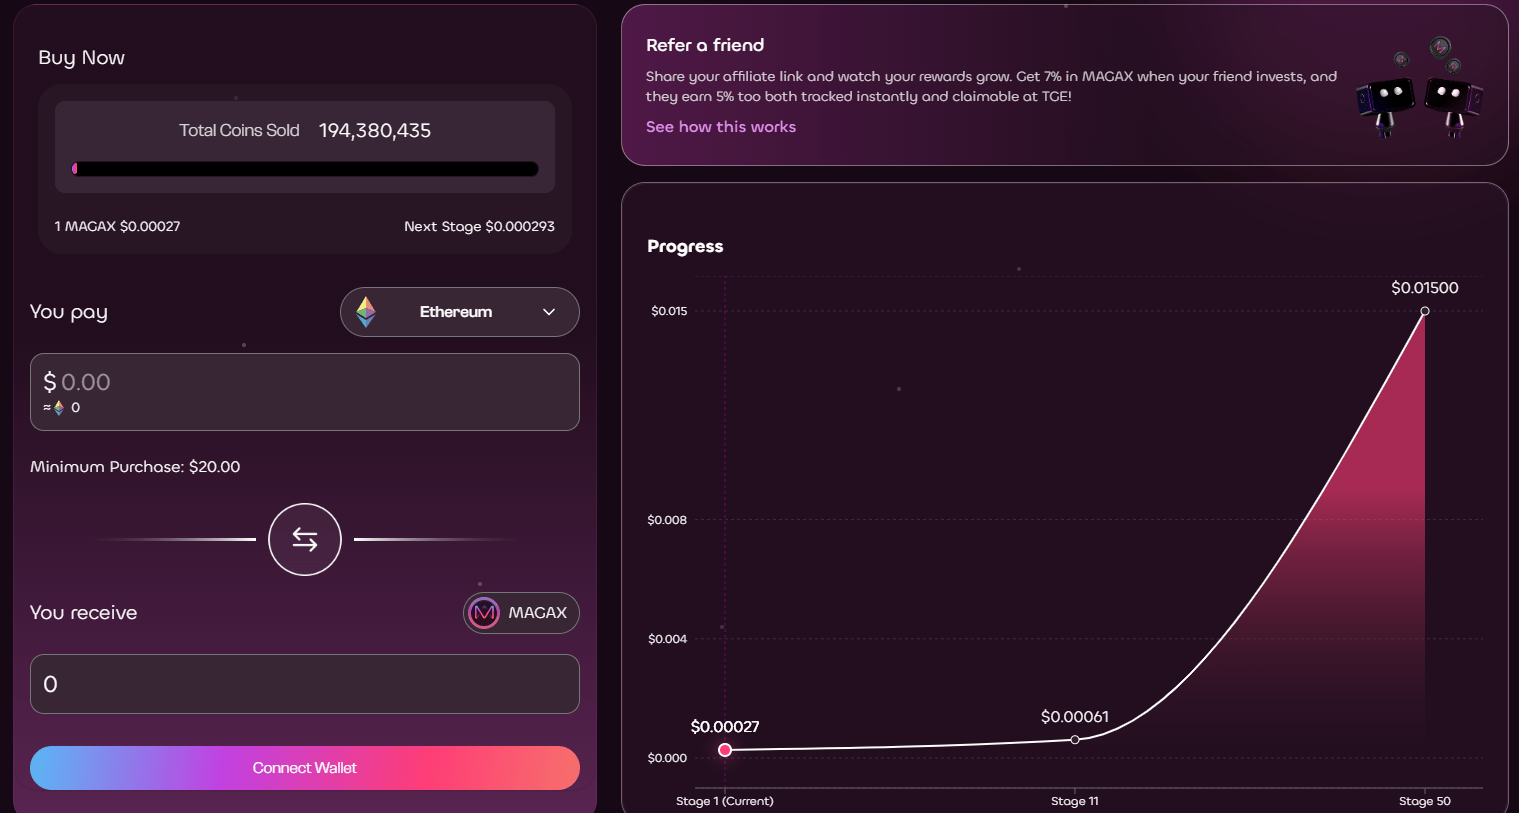Expand the chevron next to Ethereum
This screenshot has height=813, width=1519.
pos(549,312)
